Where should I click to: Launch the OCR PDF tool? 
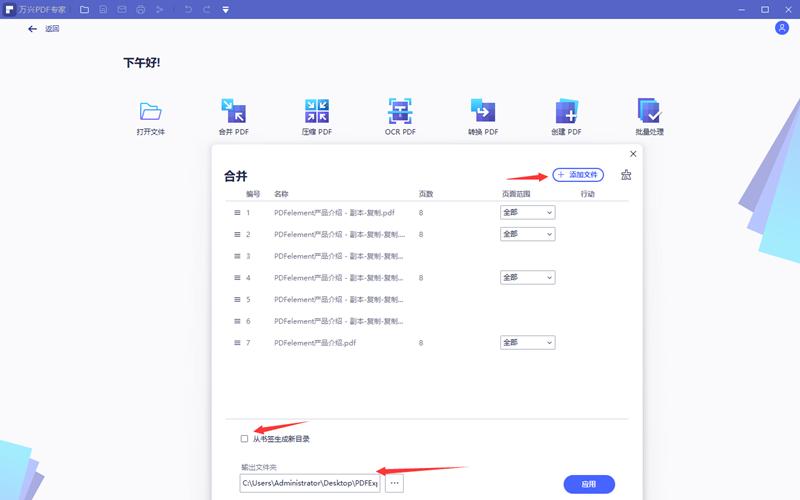(400, 111)
